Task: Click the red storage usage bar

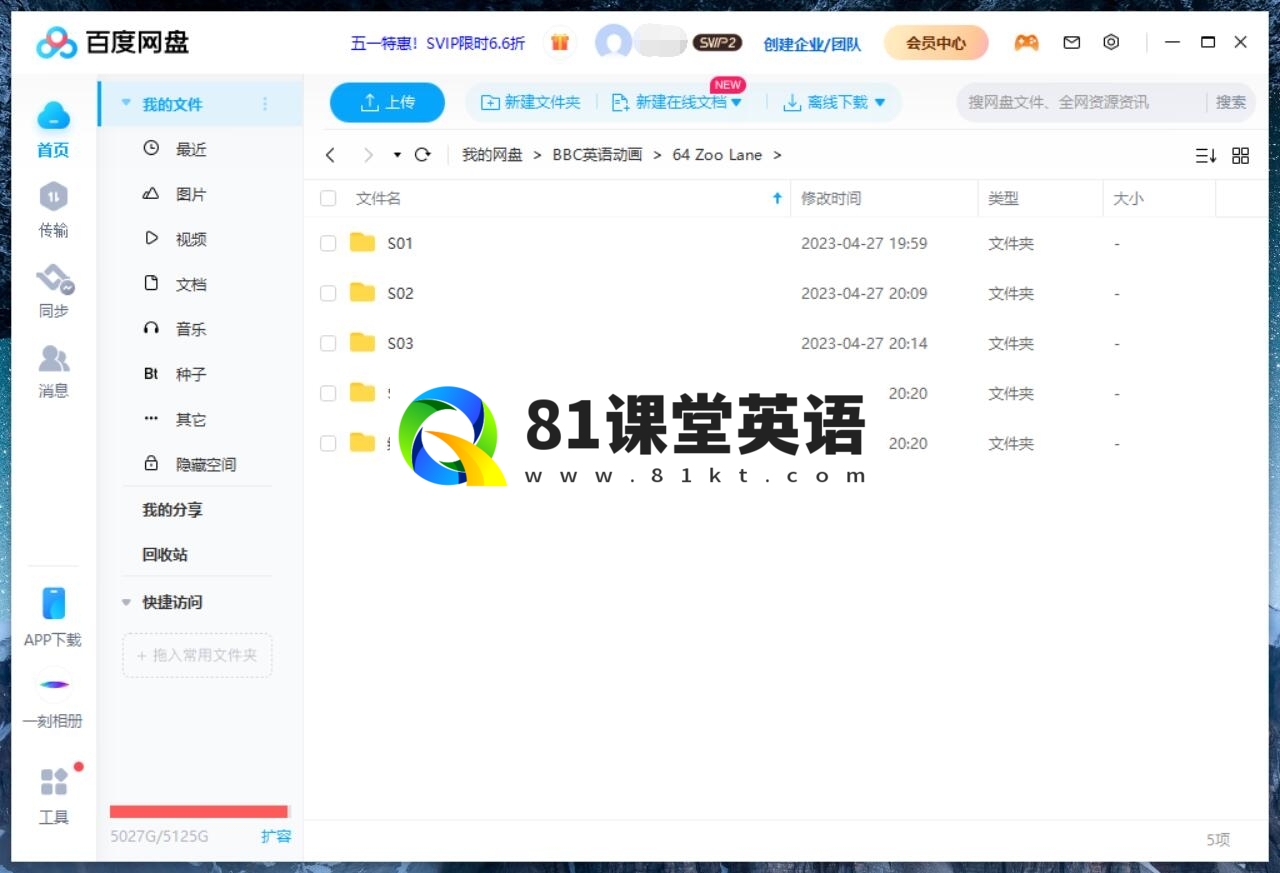Action: click(199, 811)
